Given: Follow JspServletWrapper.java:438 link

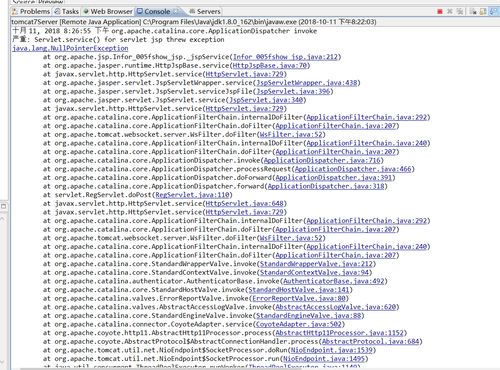Looking at the screenshot, I should pos(307,83).
